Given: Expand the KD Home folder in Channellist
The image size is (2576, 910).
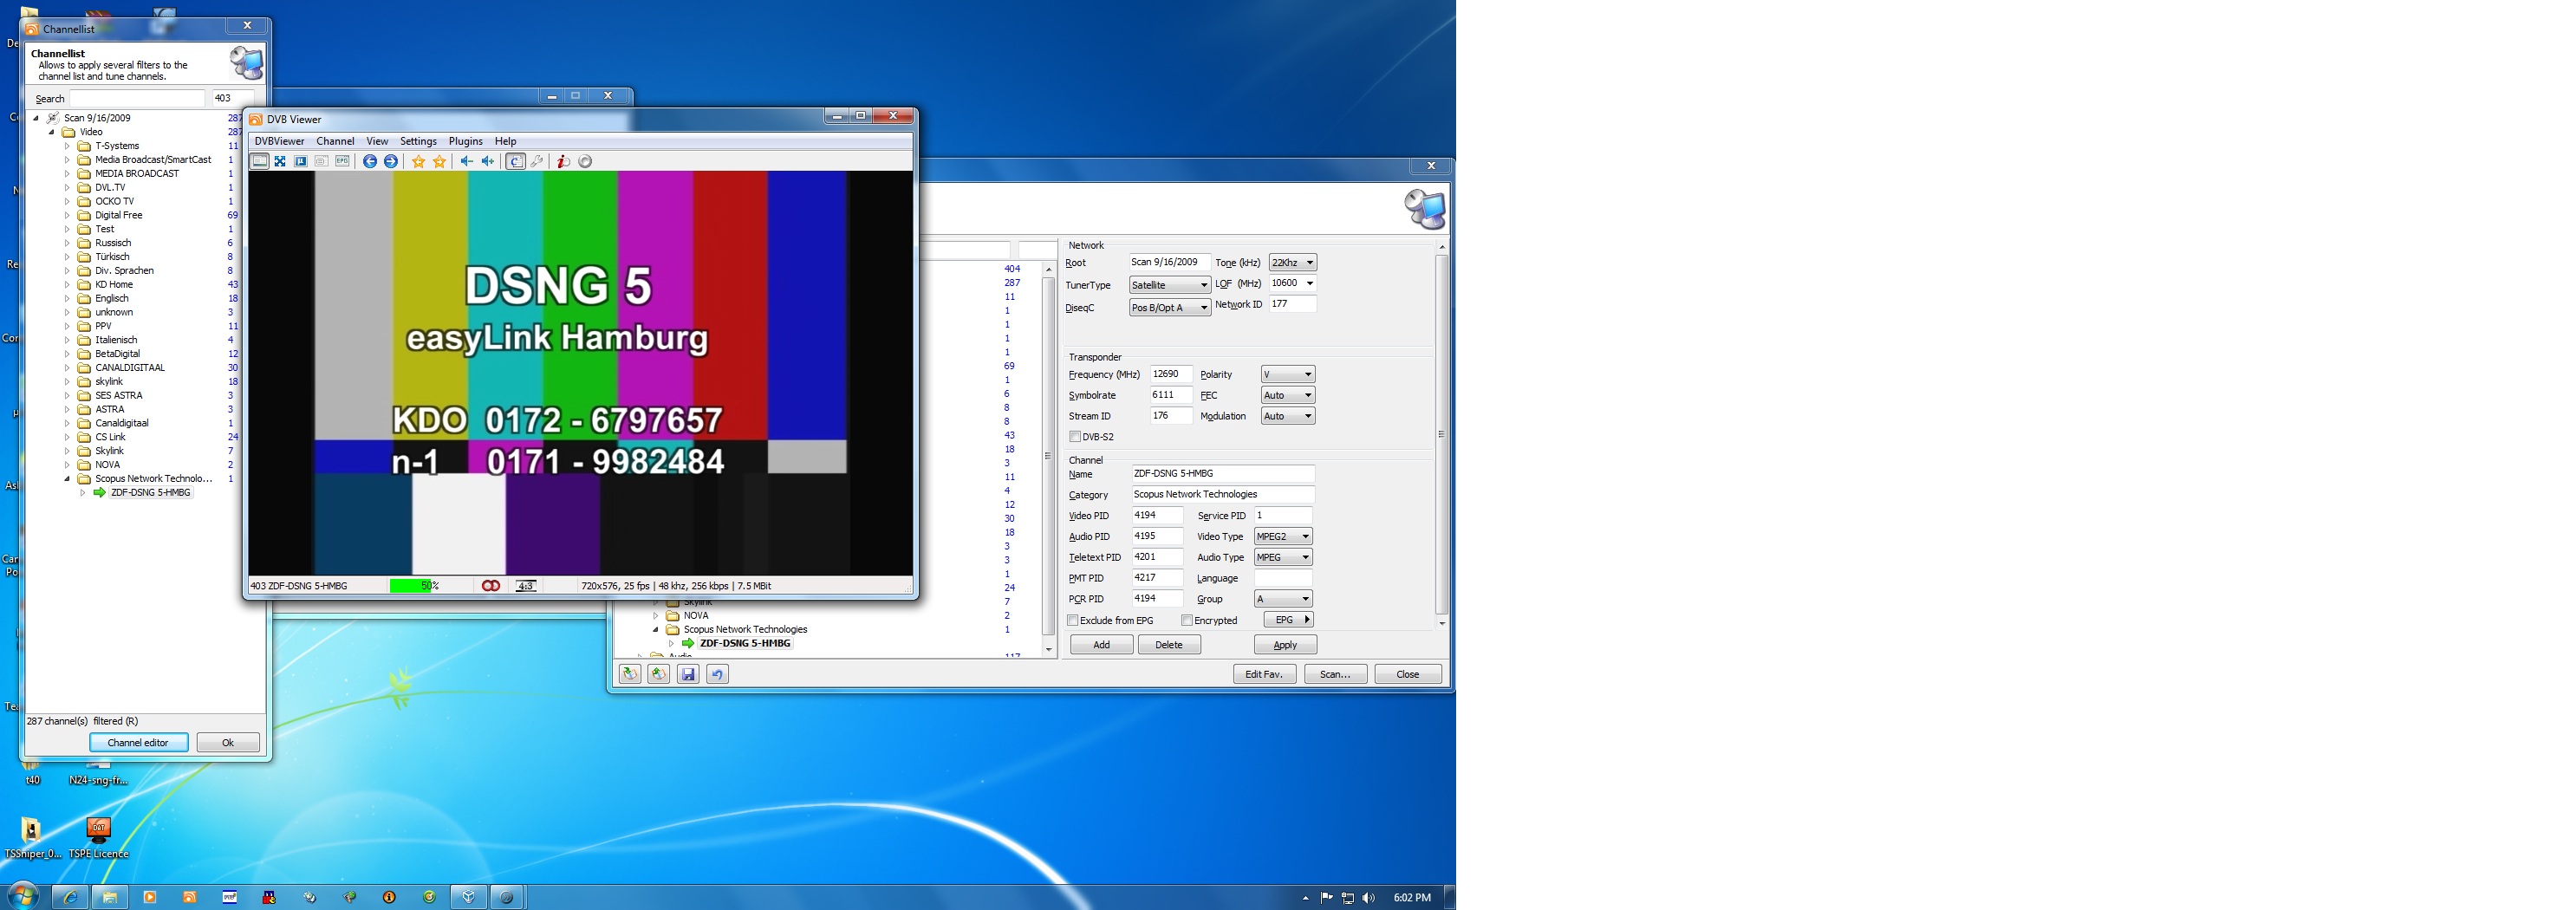Looking at the screenshot, I should [68, 285].
